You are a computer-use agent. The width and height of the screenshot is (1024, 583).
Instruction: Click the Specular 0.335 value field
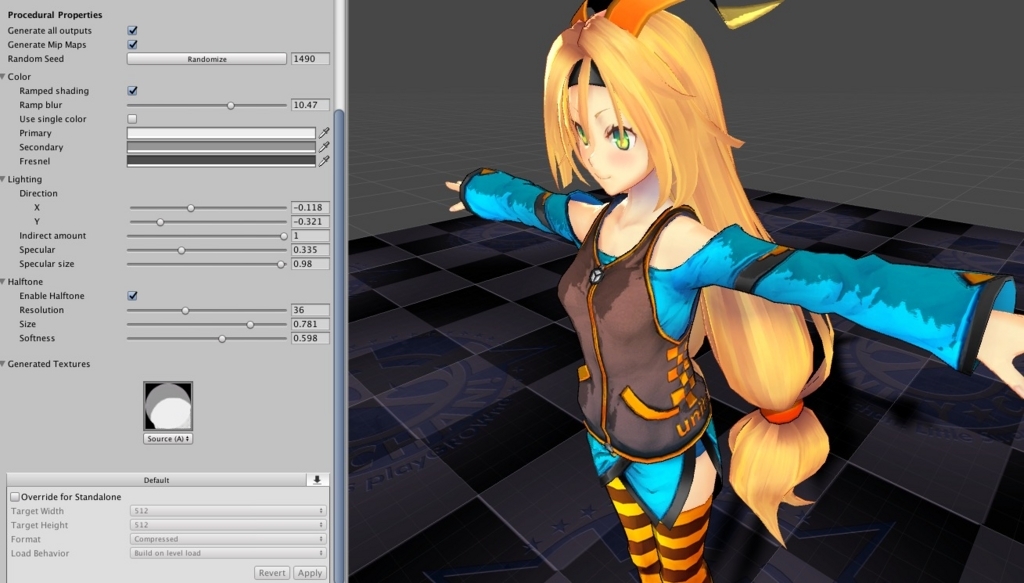point(310,250)
